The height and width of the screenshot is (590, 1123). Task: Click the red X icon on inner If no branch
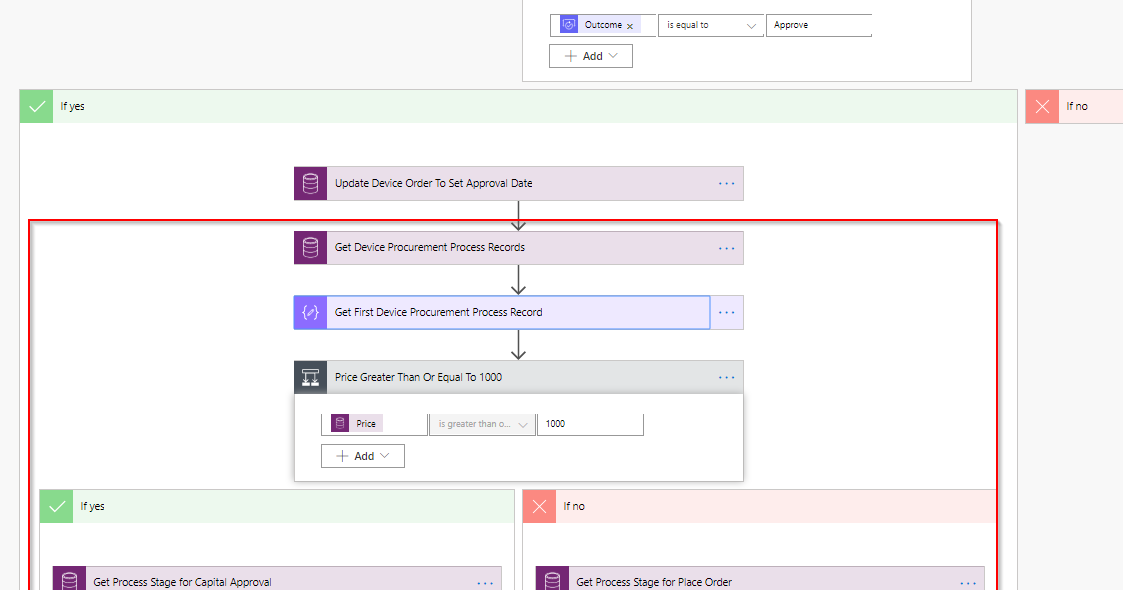(539, 506)
